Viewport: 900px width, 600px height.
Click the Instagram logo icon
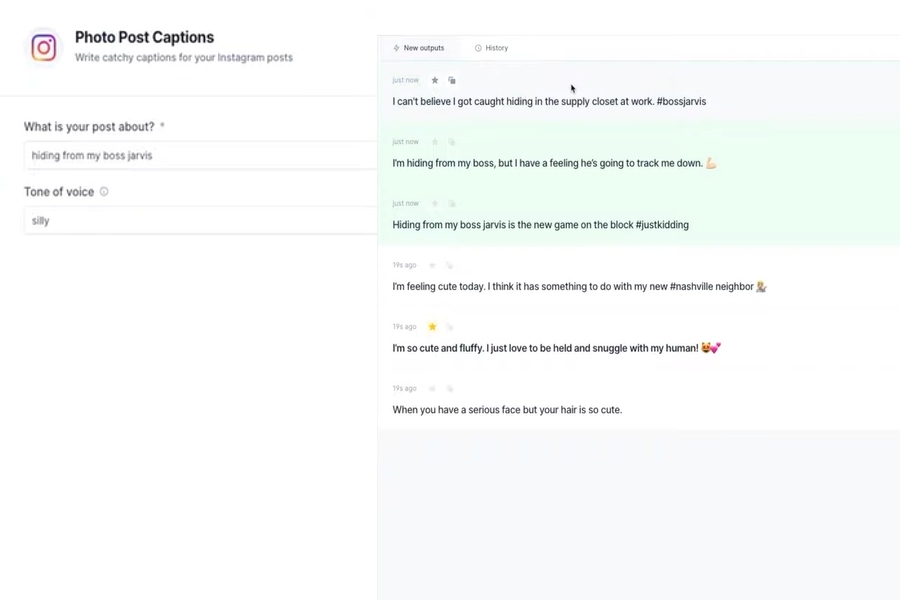(44, 47)
